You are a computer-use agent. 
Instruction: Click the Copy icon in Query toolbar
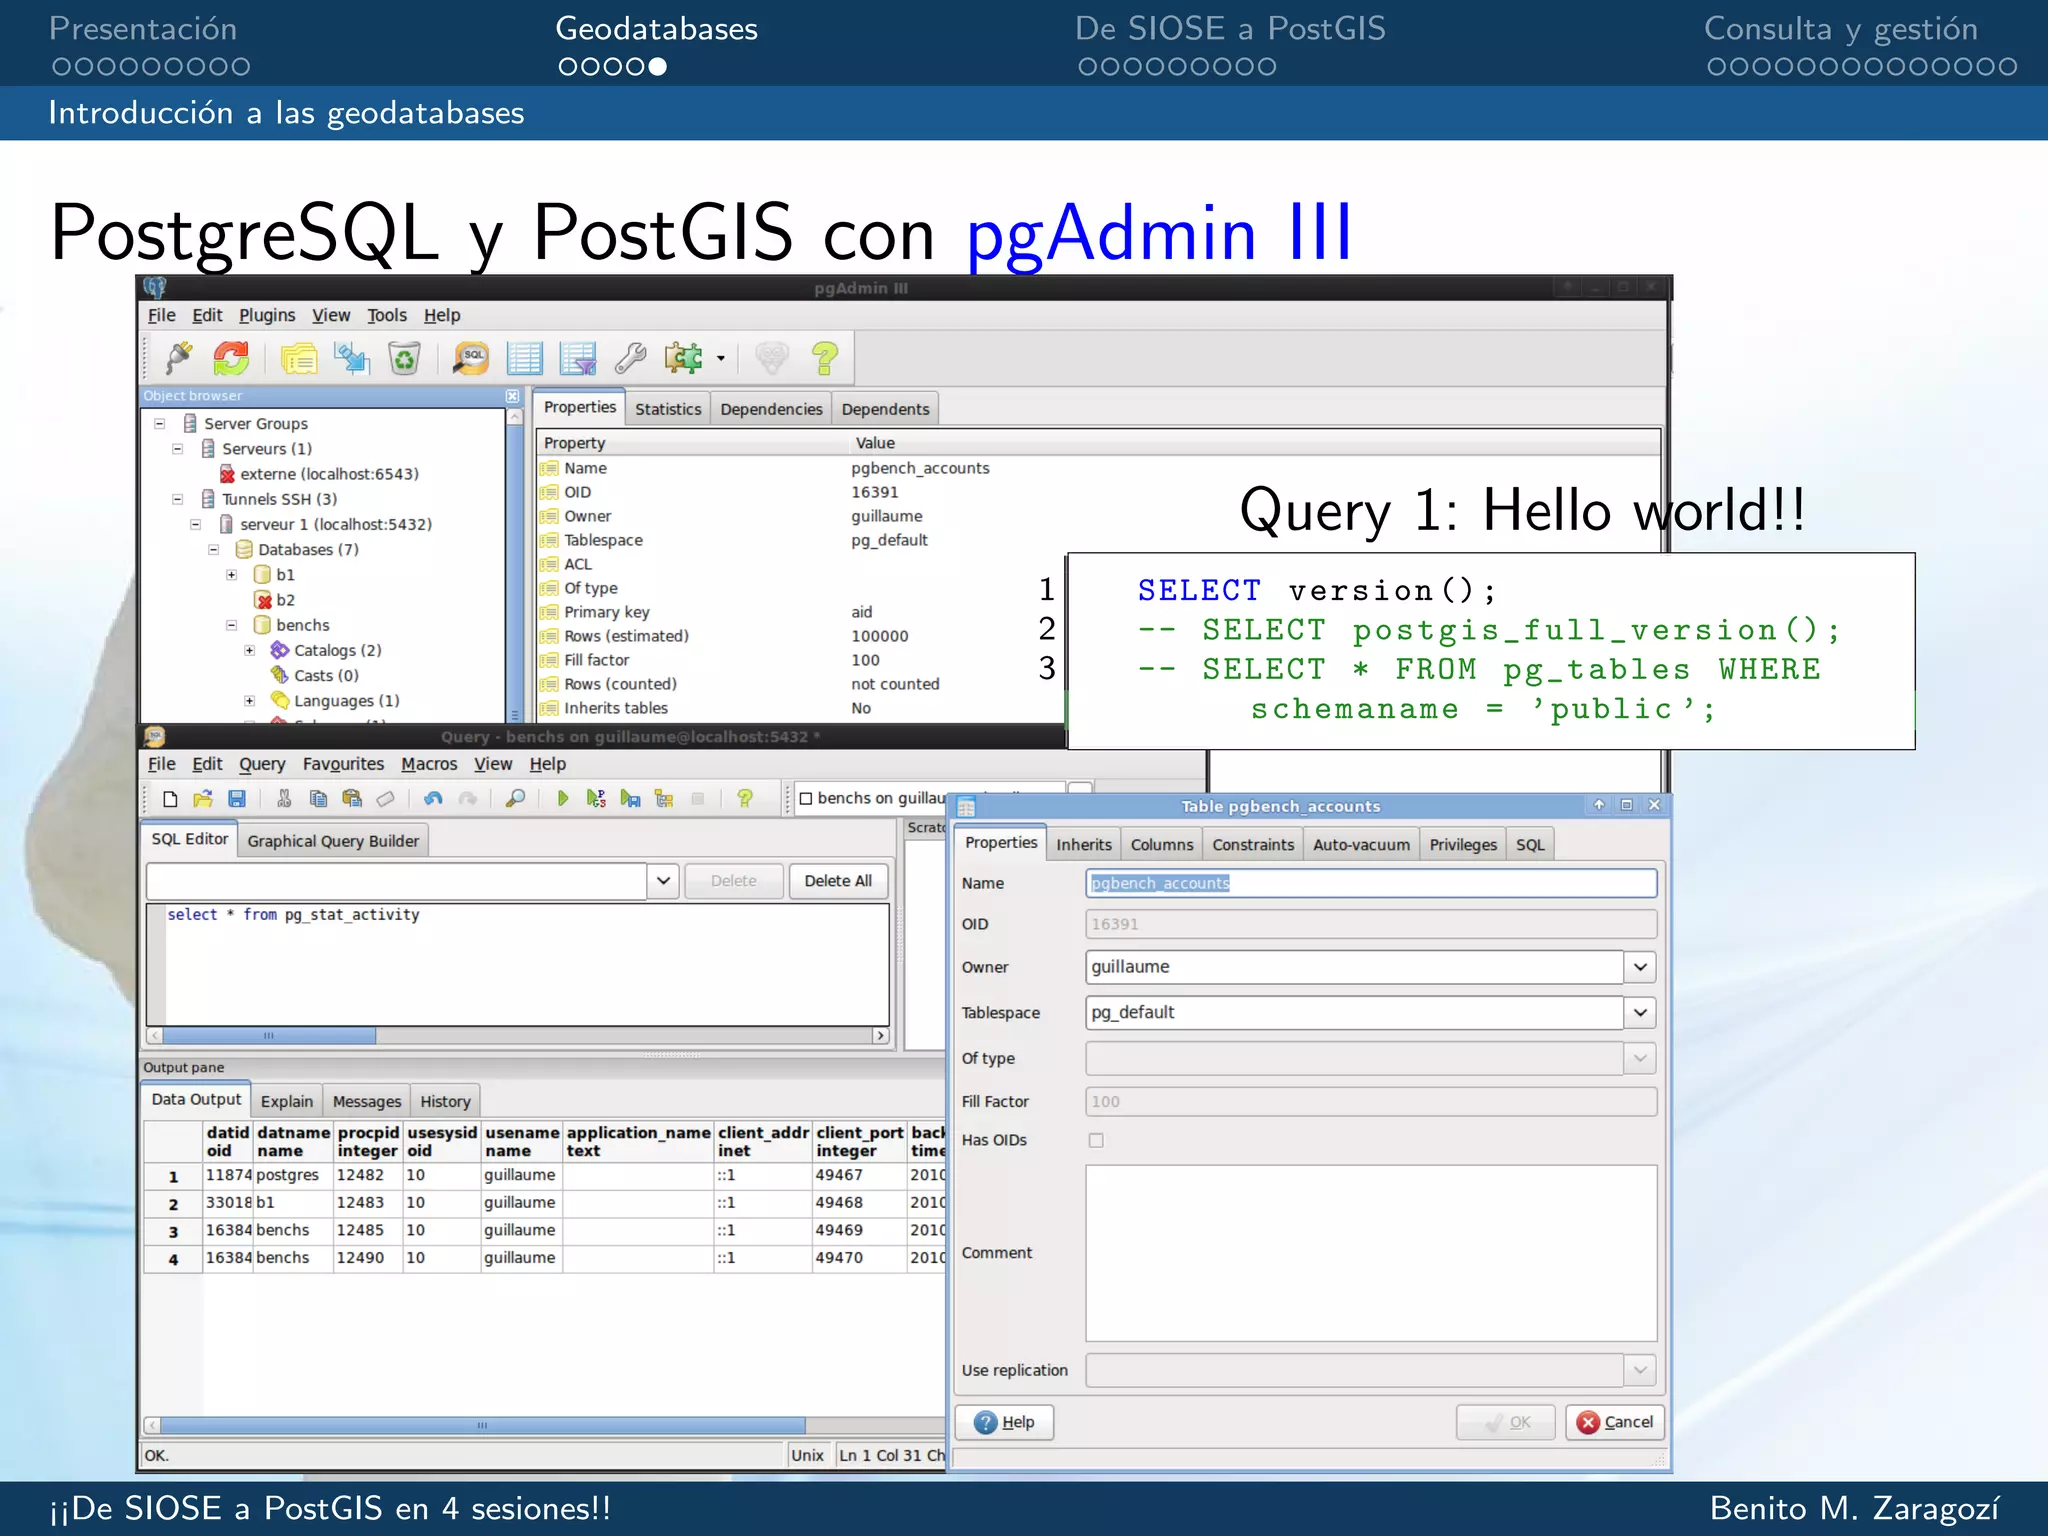point(318,798)
